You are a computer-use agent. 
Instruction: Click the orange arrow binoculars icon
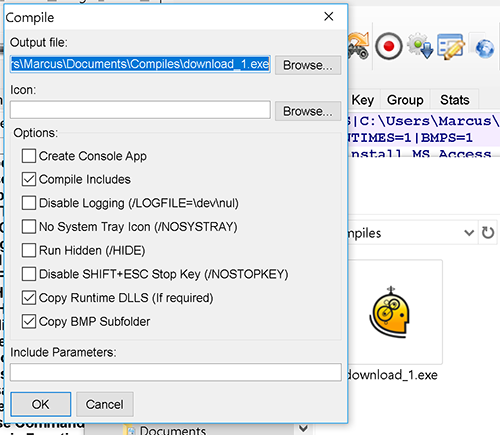click(359, 46)
